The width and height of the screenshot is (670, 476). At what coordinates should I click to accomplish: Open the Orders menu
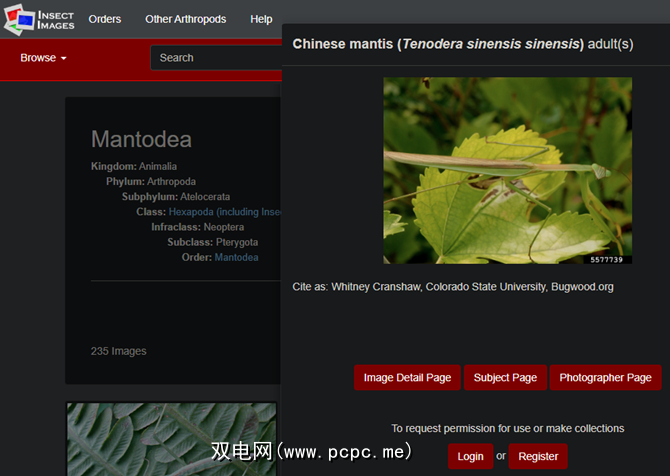pyautogui.click(x=105, y=19)
